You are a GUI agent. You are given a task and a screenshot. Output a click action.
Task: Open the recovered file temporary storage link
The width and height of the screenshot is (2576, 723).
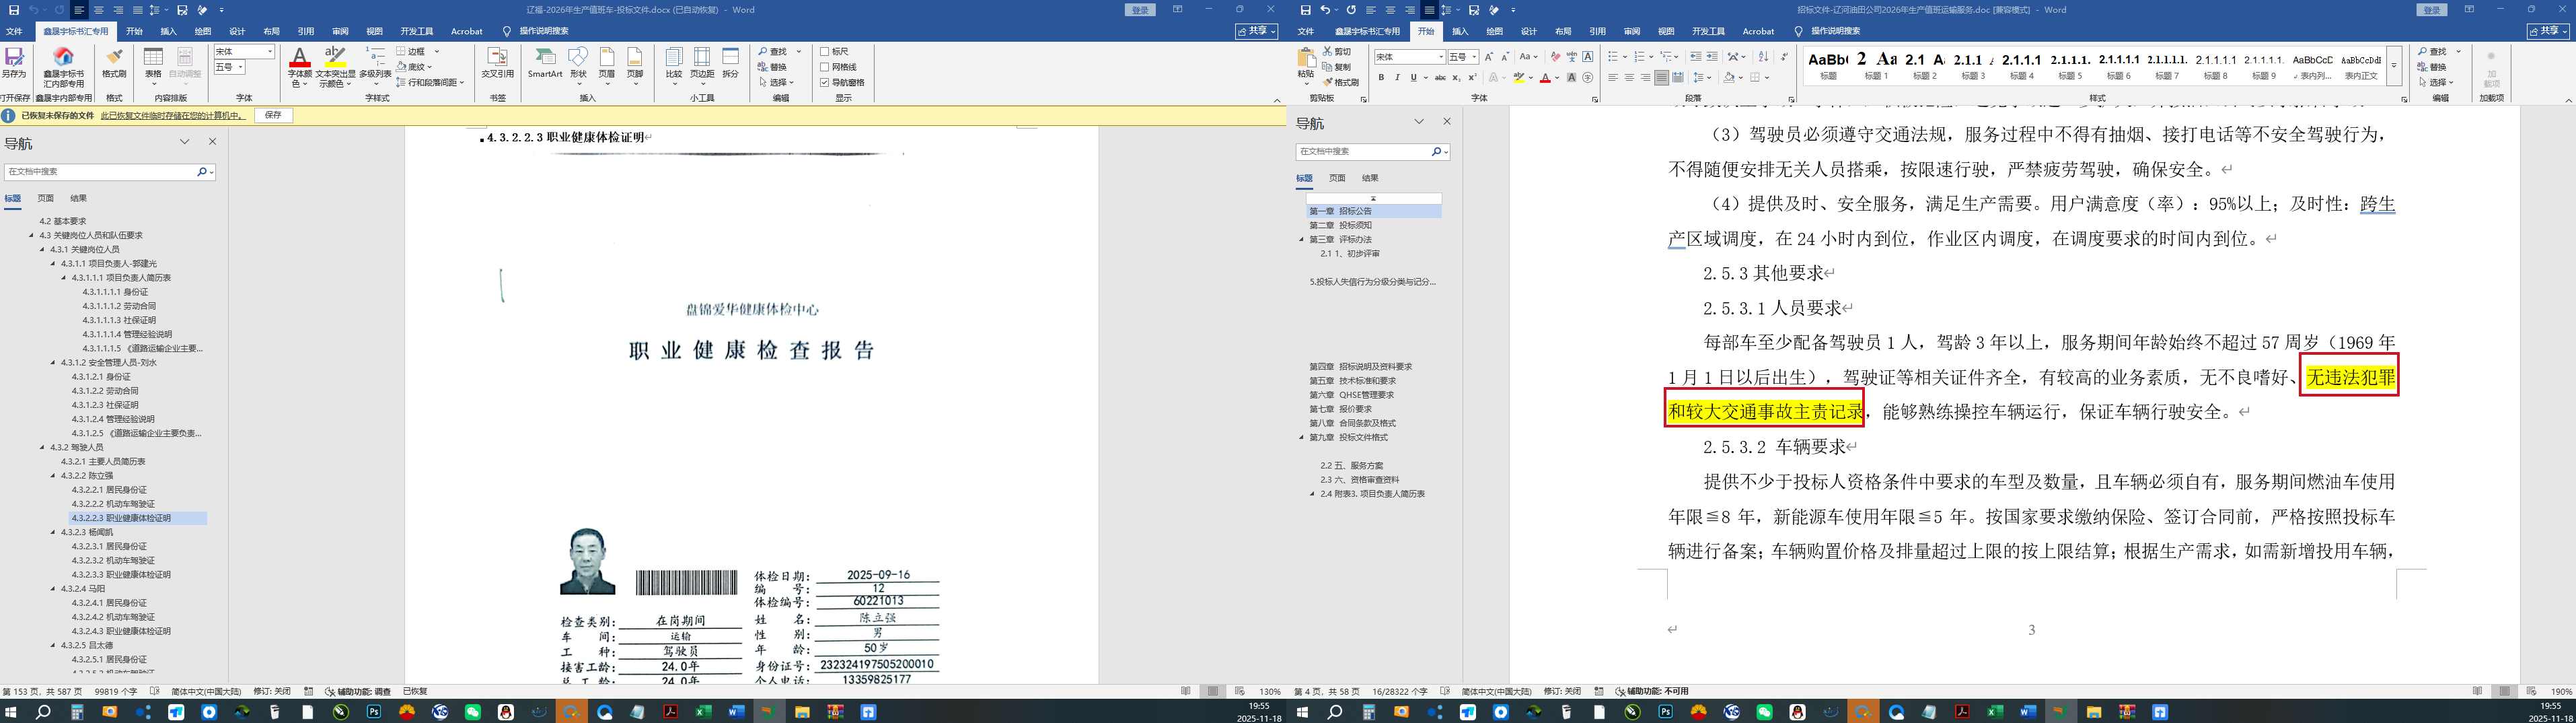(x=173, y=116)
